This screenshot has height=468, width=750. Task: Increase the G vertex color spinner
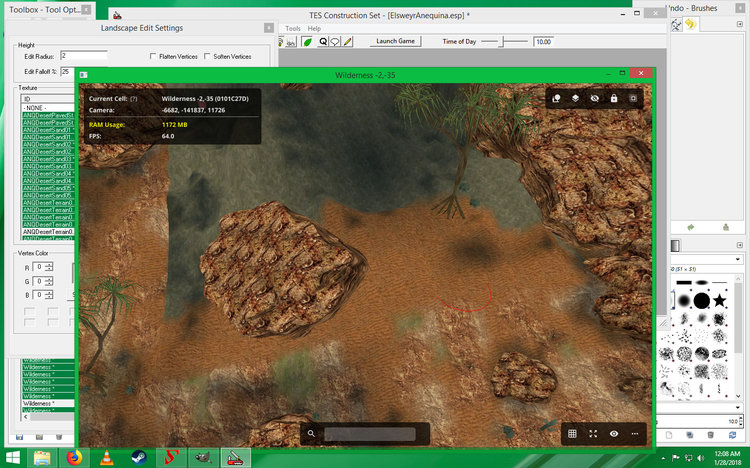(49, 279)
